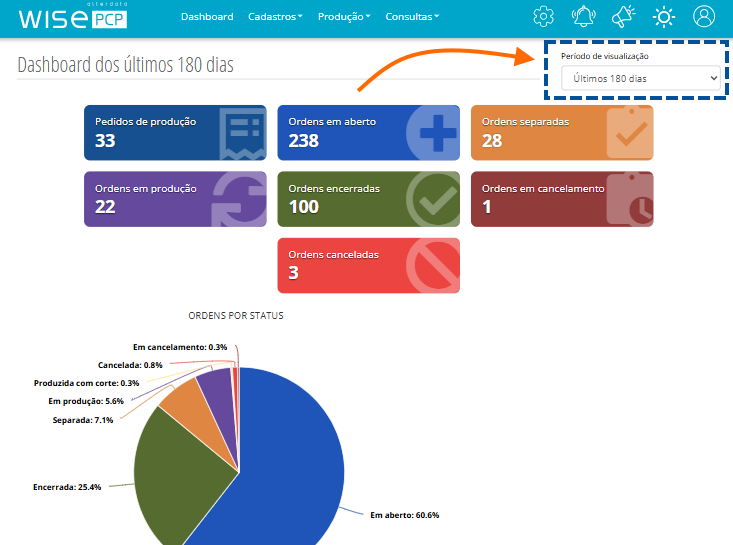733x545 pixels.
Task: Open the Ordens em aberto card
Action: (368, 133)
